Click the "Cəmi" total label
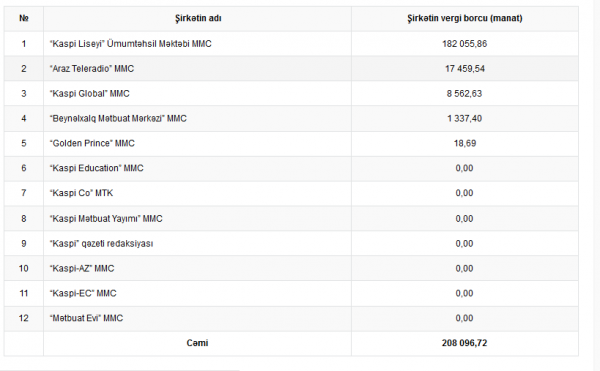Screen dimensions: 600x371 [197, 343]
